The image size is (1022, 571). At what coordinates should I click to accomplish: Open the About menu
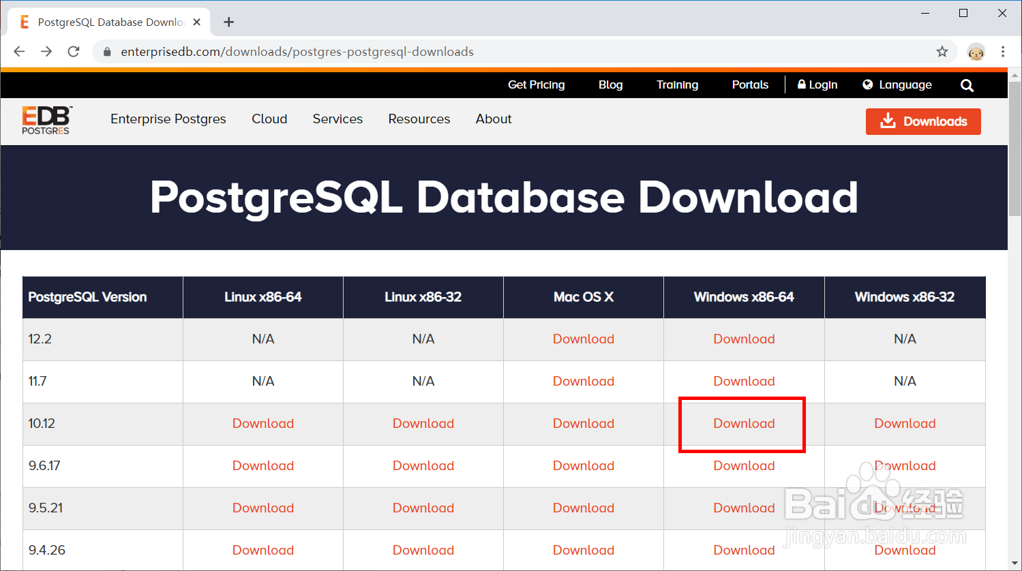point(493,119)
